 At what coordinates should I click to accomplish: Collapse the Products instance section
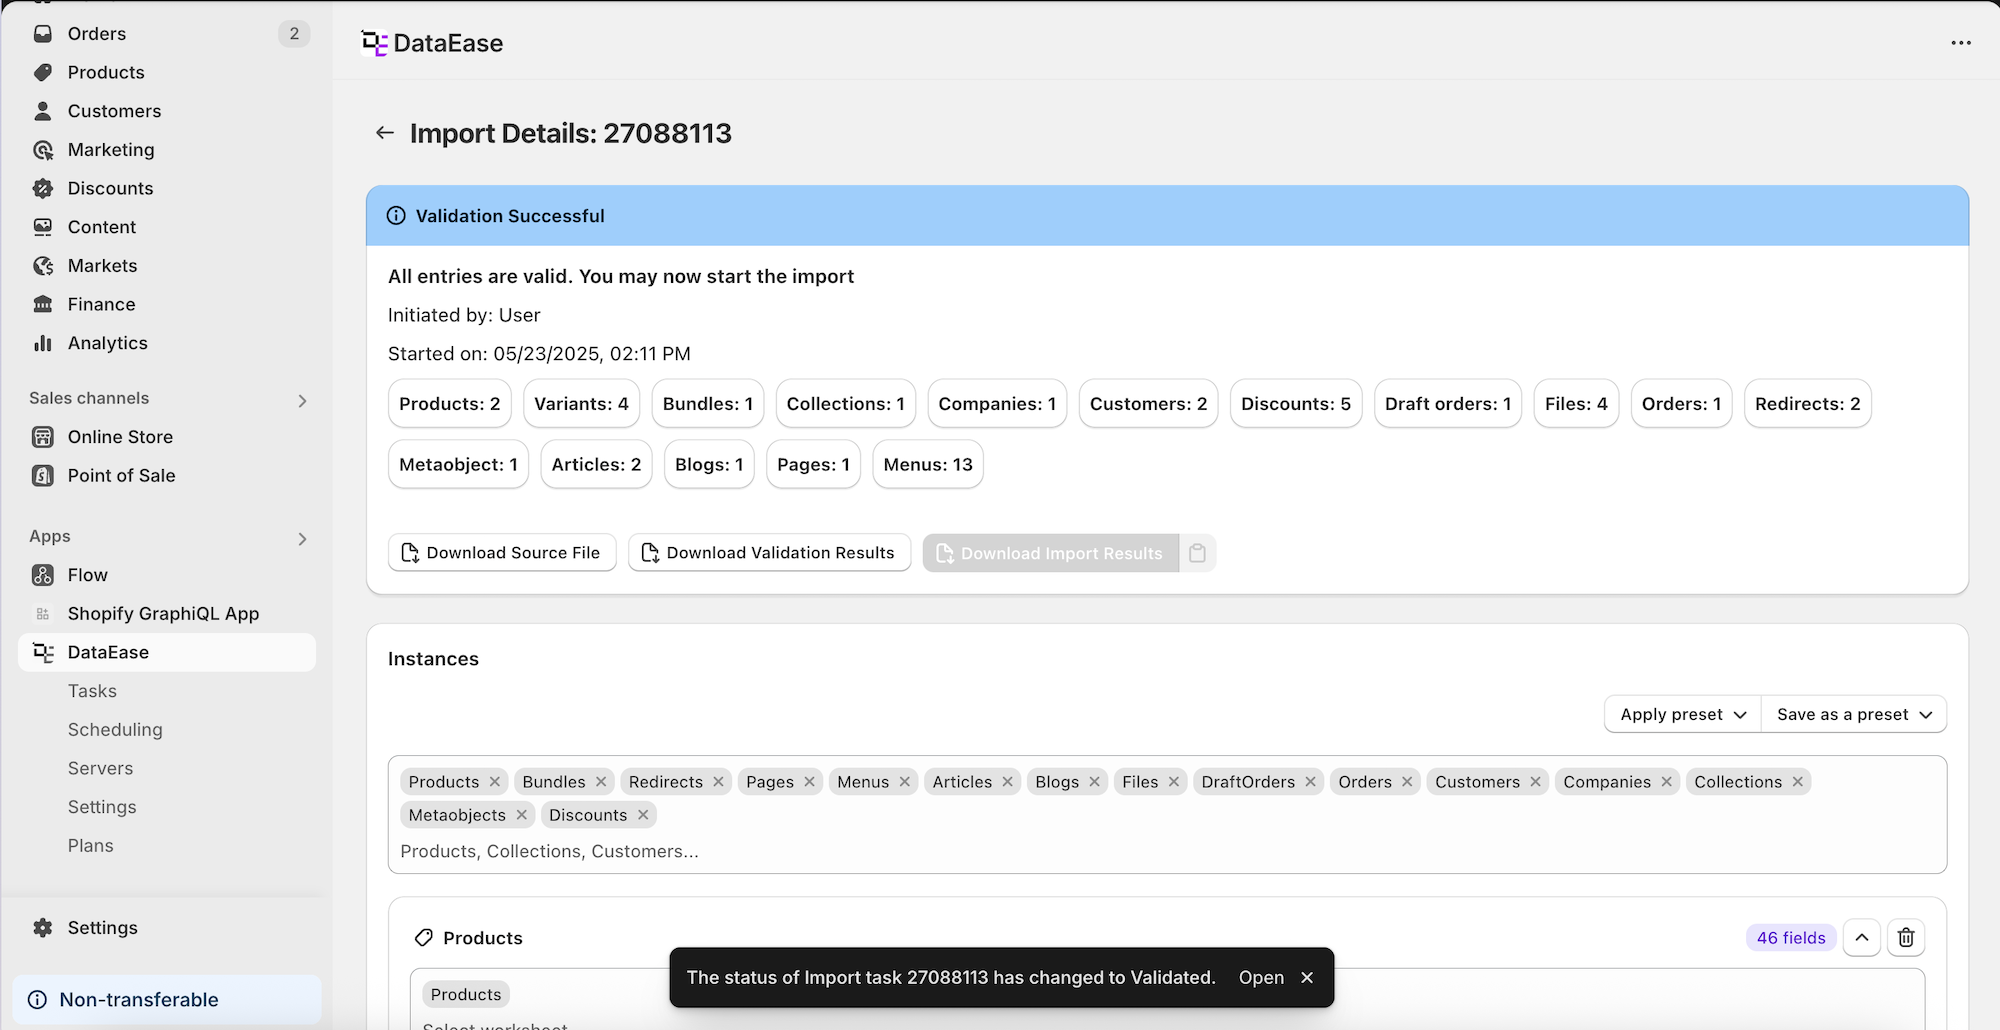[x=1862, y=938]
